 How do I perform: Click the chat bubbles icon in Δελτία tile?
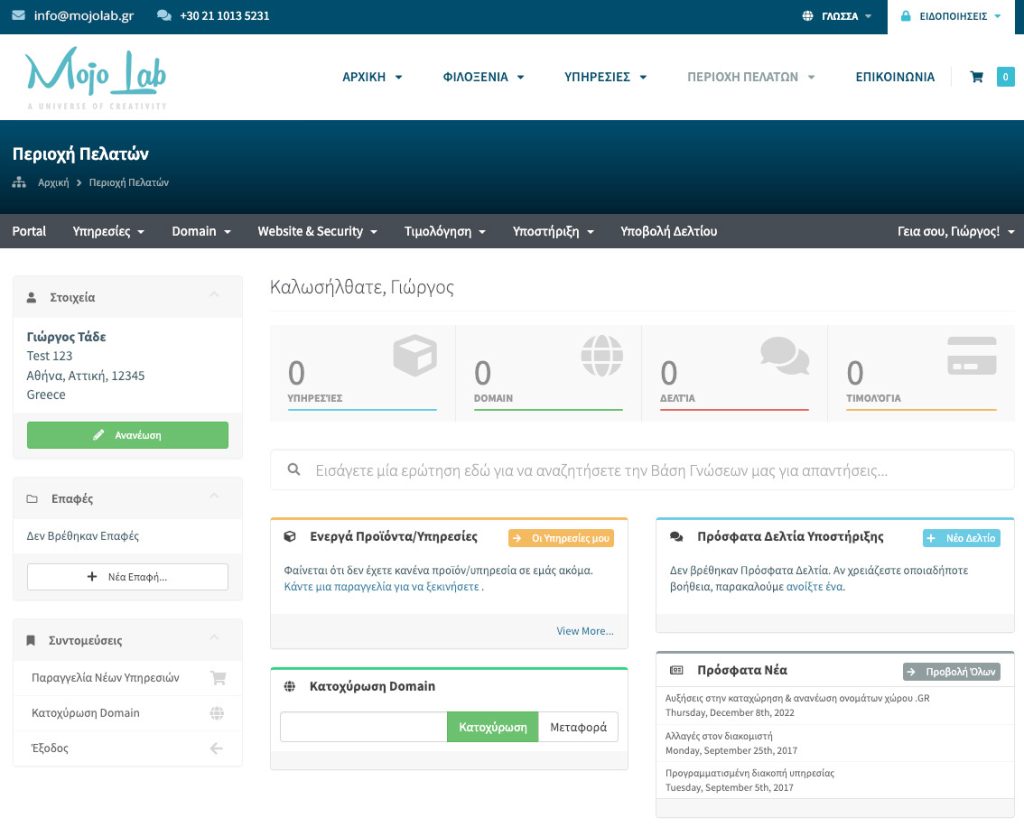pyautogui.click(x=784, y=356)
